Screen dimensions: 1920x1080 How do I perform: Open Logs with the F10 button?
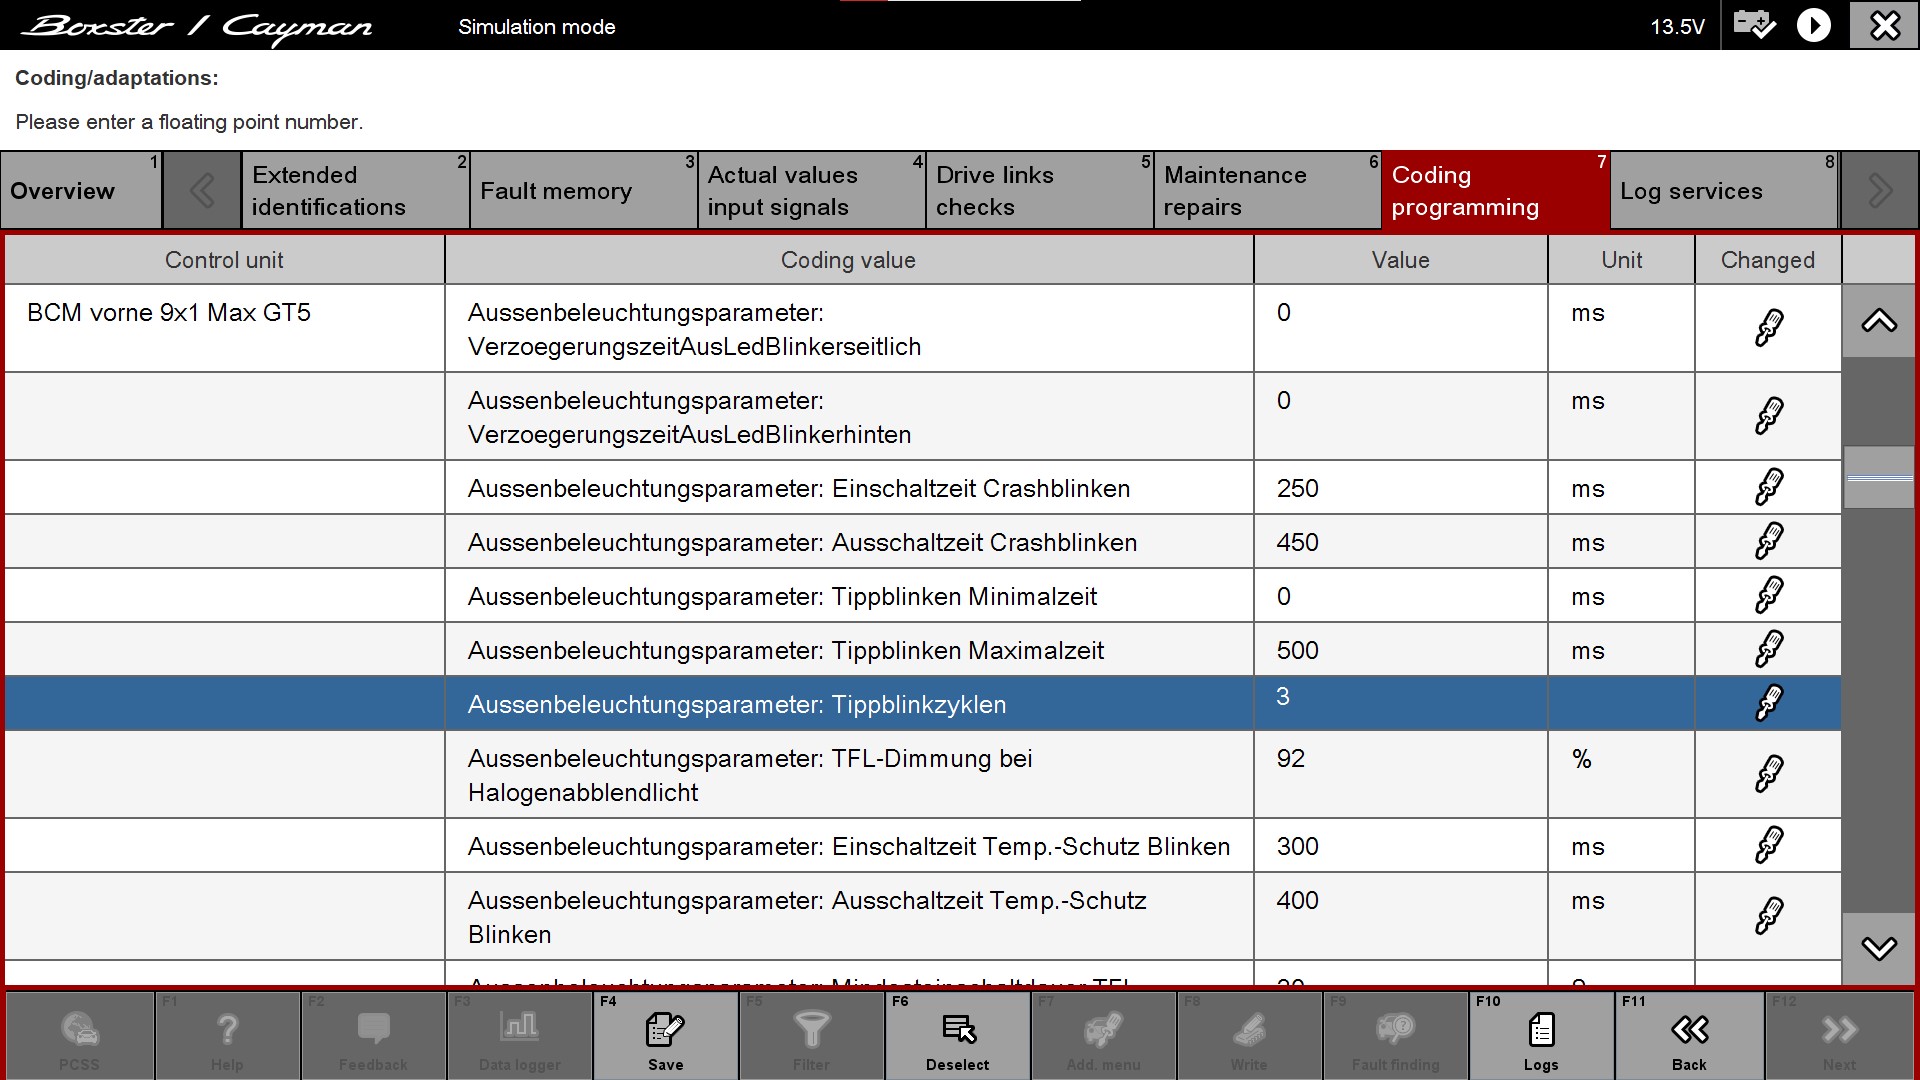[1541, 1035]
